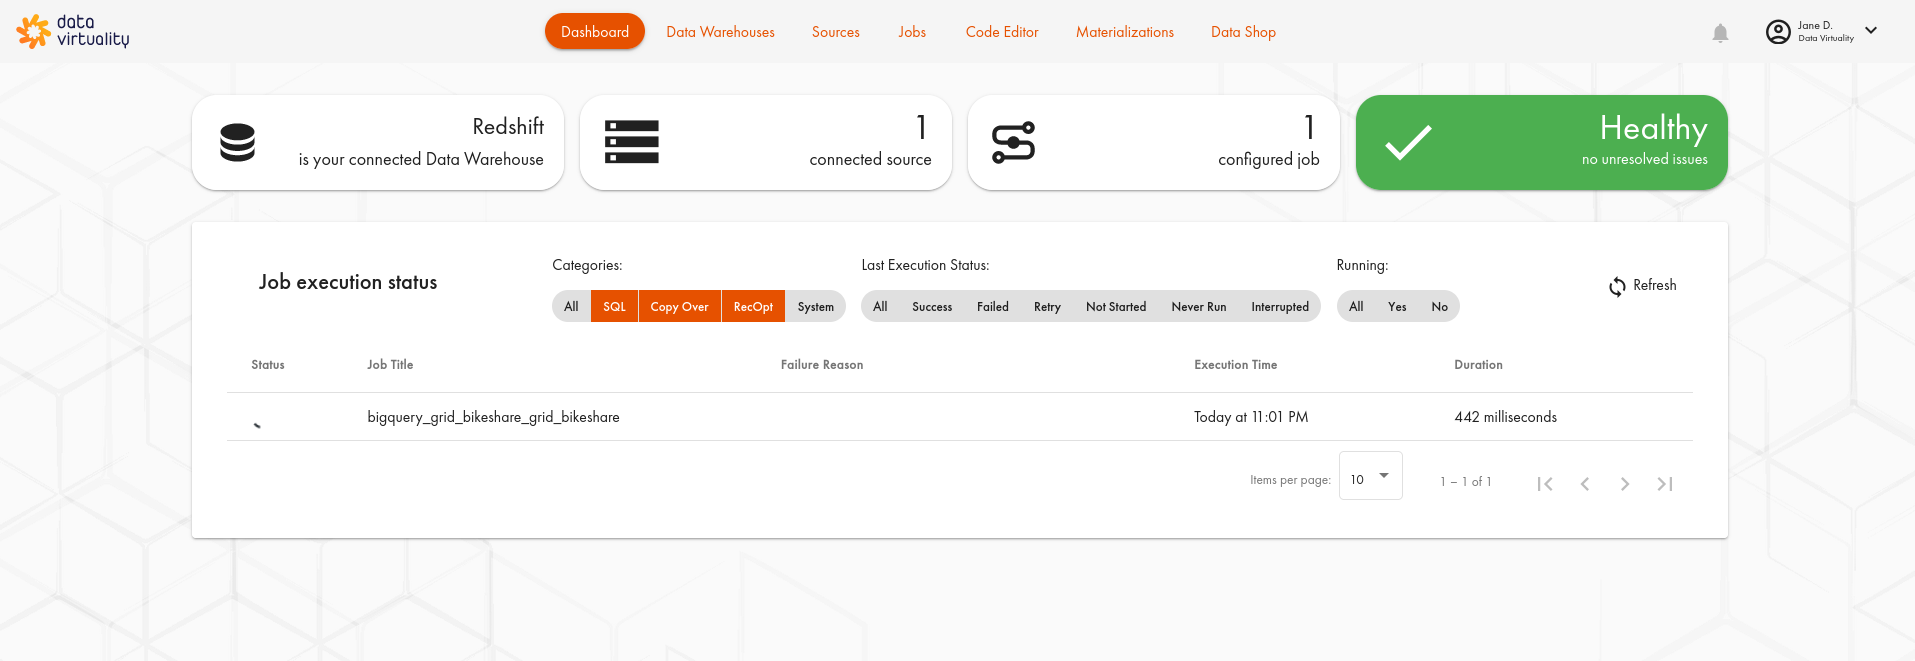Screen dimensions: 1915x661
Task: Toggle the SQL category filter
Action: coord(614,307)
